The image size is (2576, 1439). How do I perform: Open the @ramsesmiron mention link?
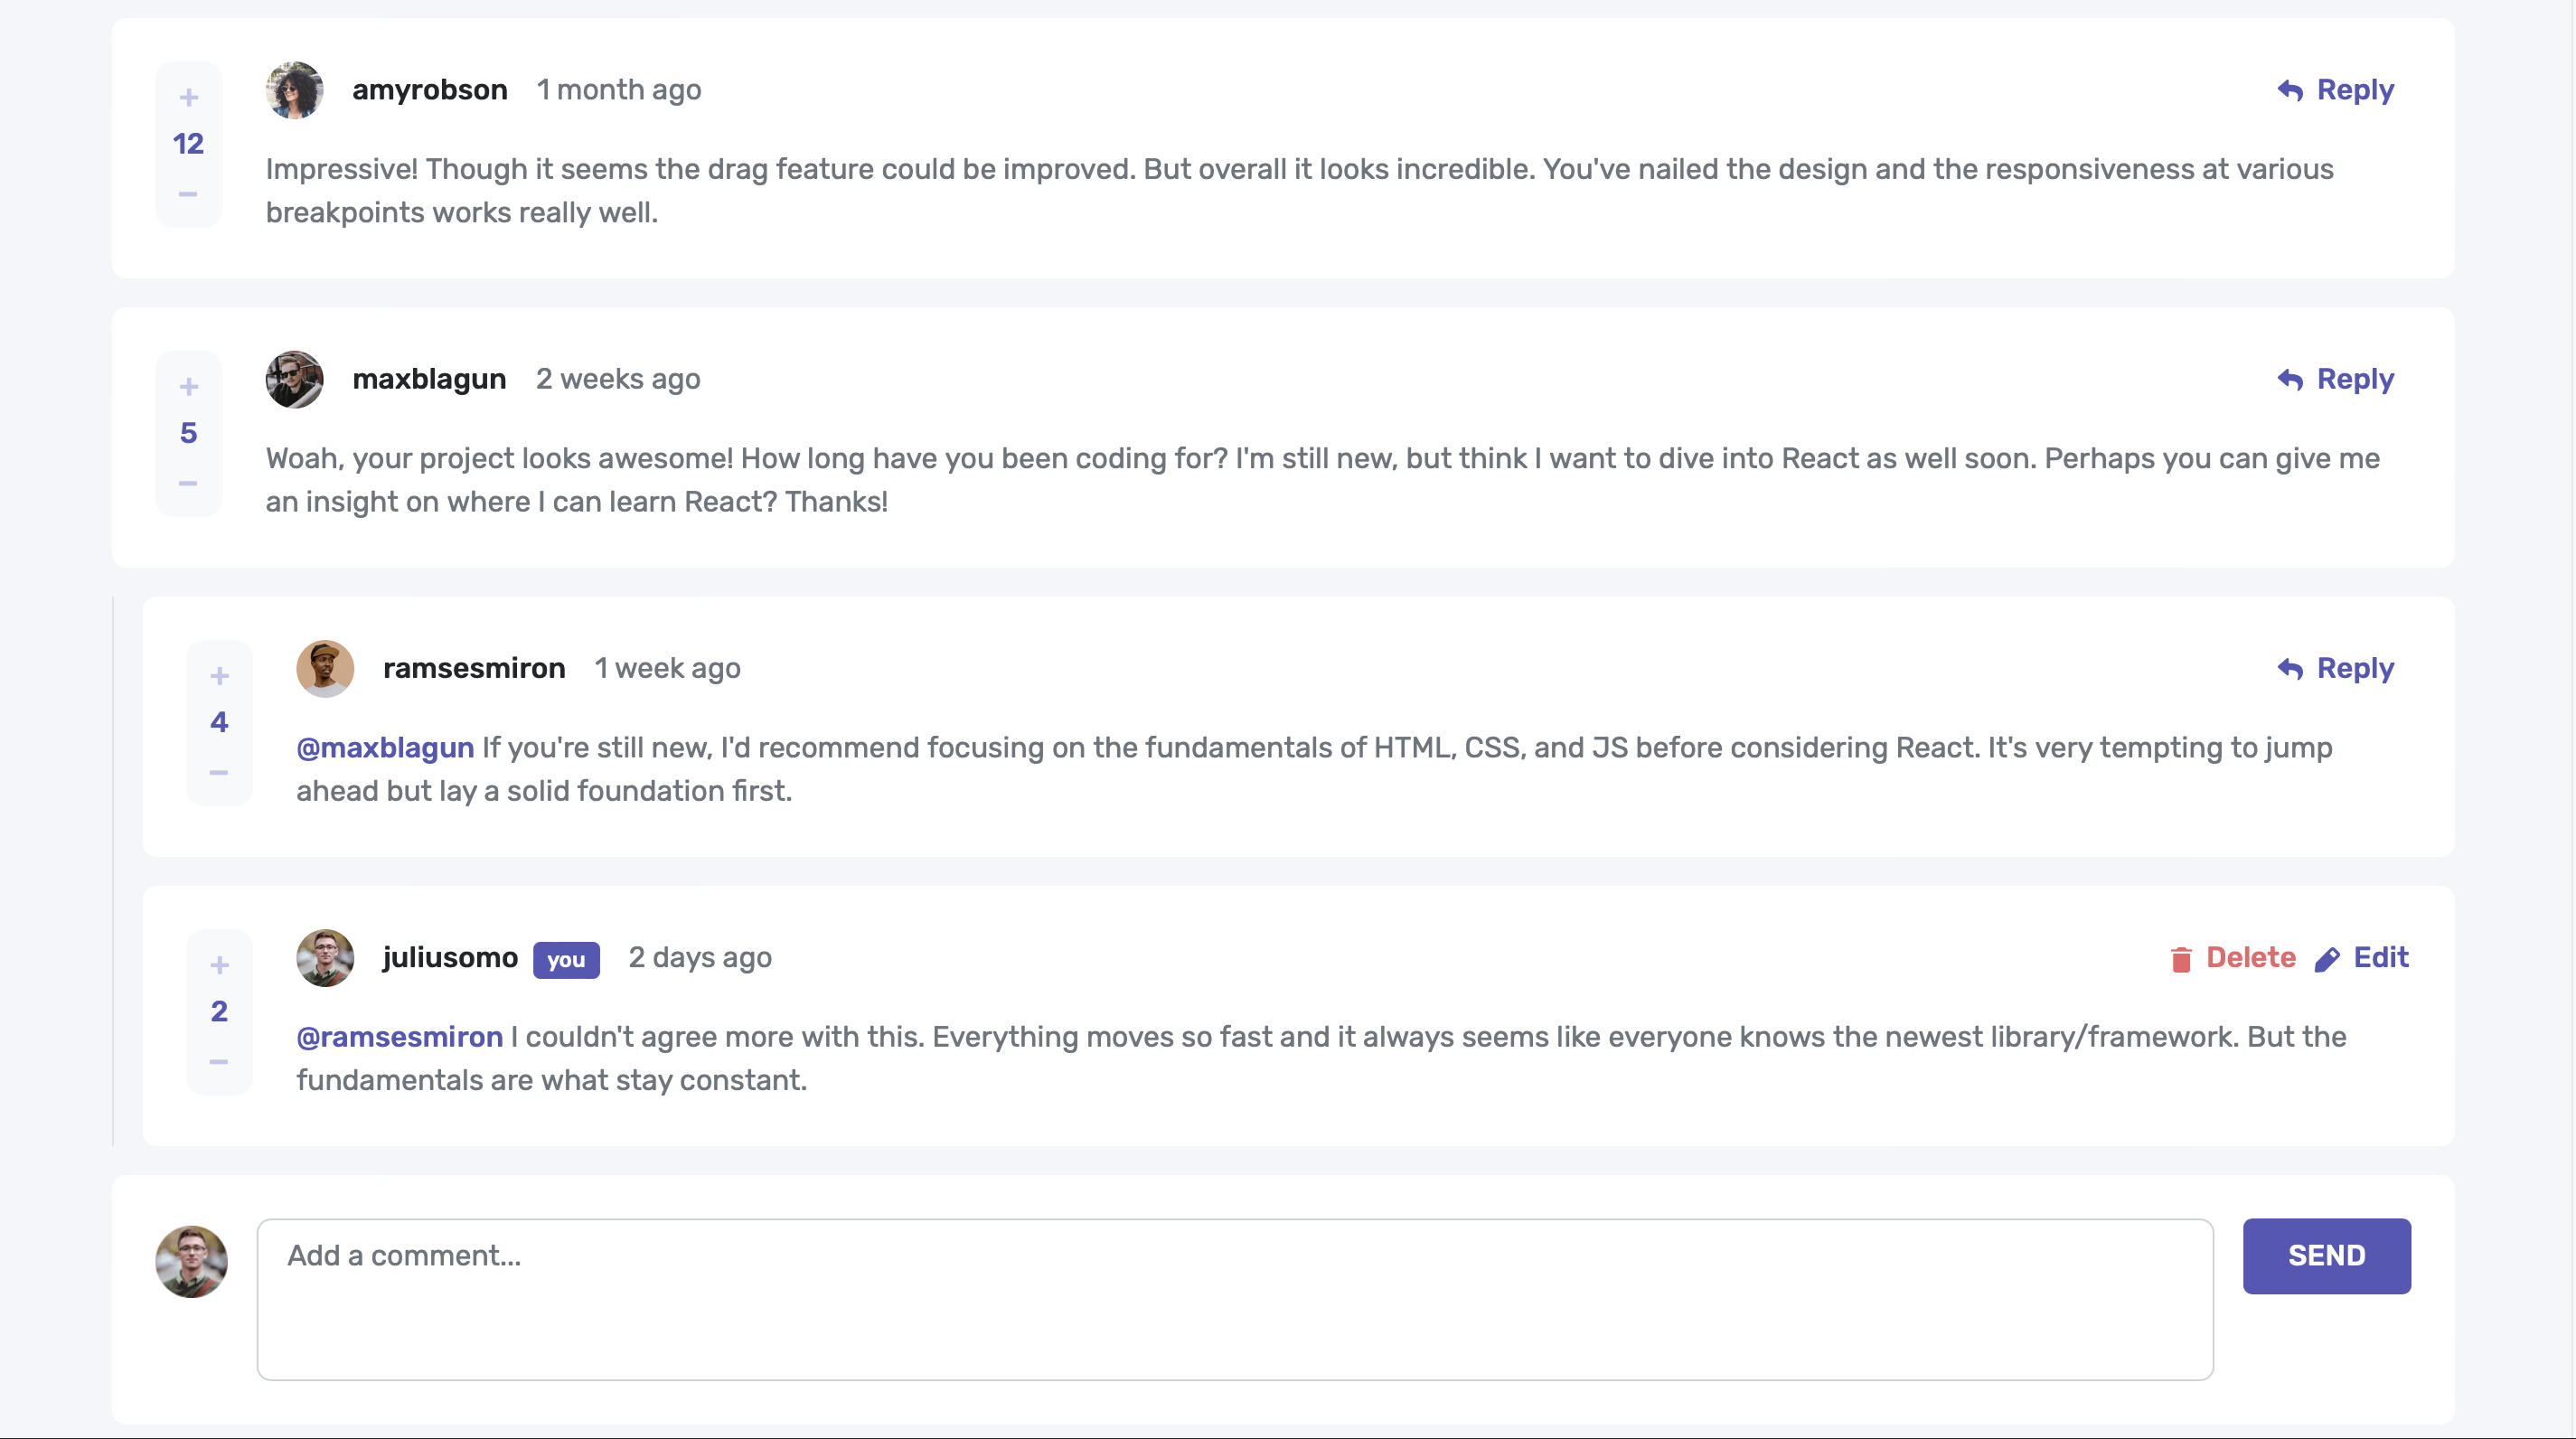(x=400, y=1037)
